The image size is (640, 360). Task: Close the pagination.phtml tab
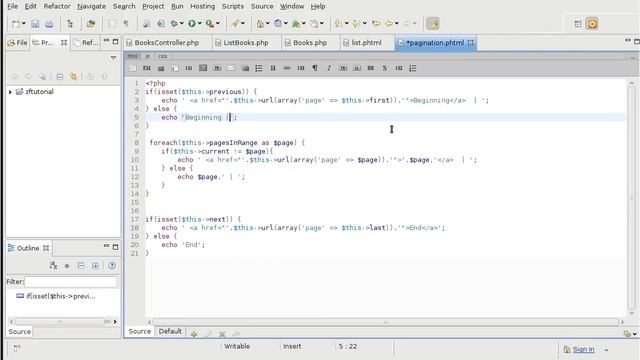pos(471,42)
